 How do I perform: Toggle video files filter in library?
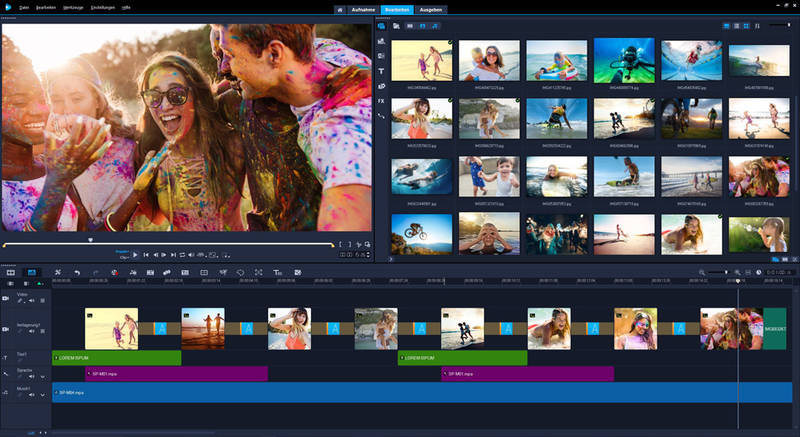point(410,26)
